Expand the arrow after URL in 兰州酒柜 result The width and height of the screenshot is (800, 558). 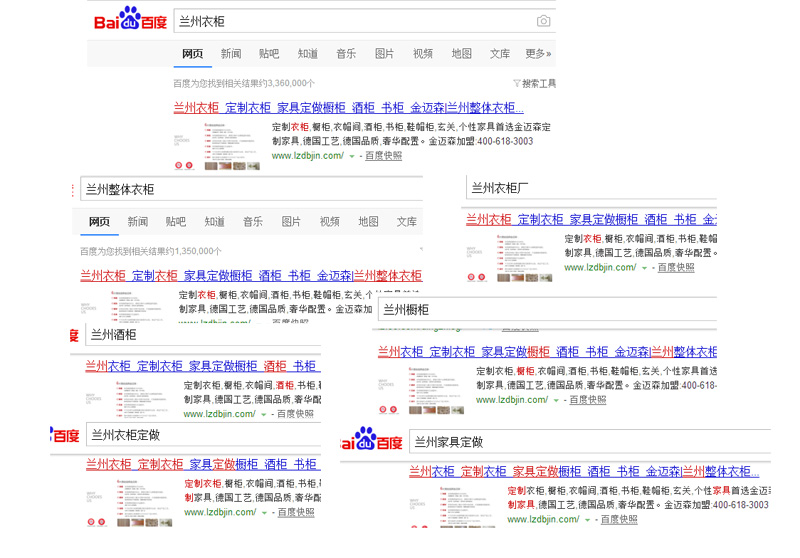click(264, 415)
